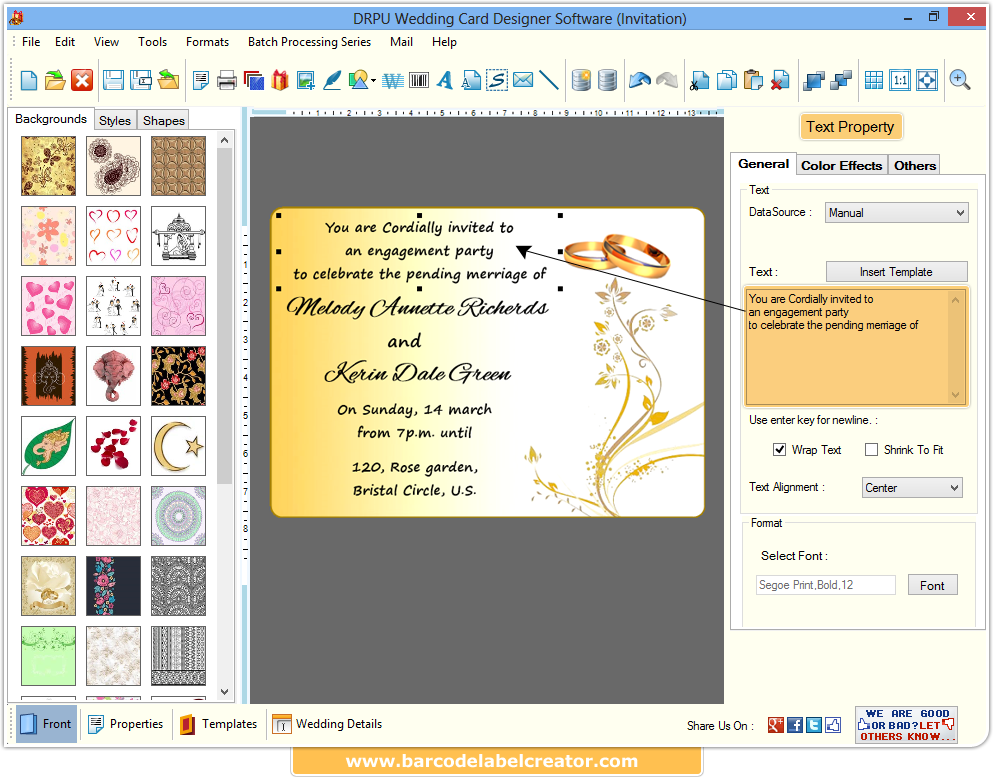Switch to the Others tab
The image size is (993, 777).
914,165
